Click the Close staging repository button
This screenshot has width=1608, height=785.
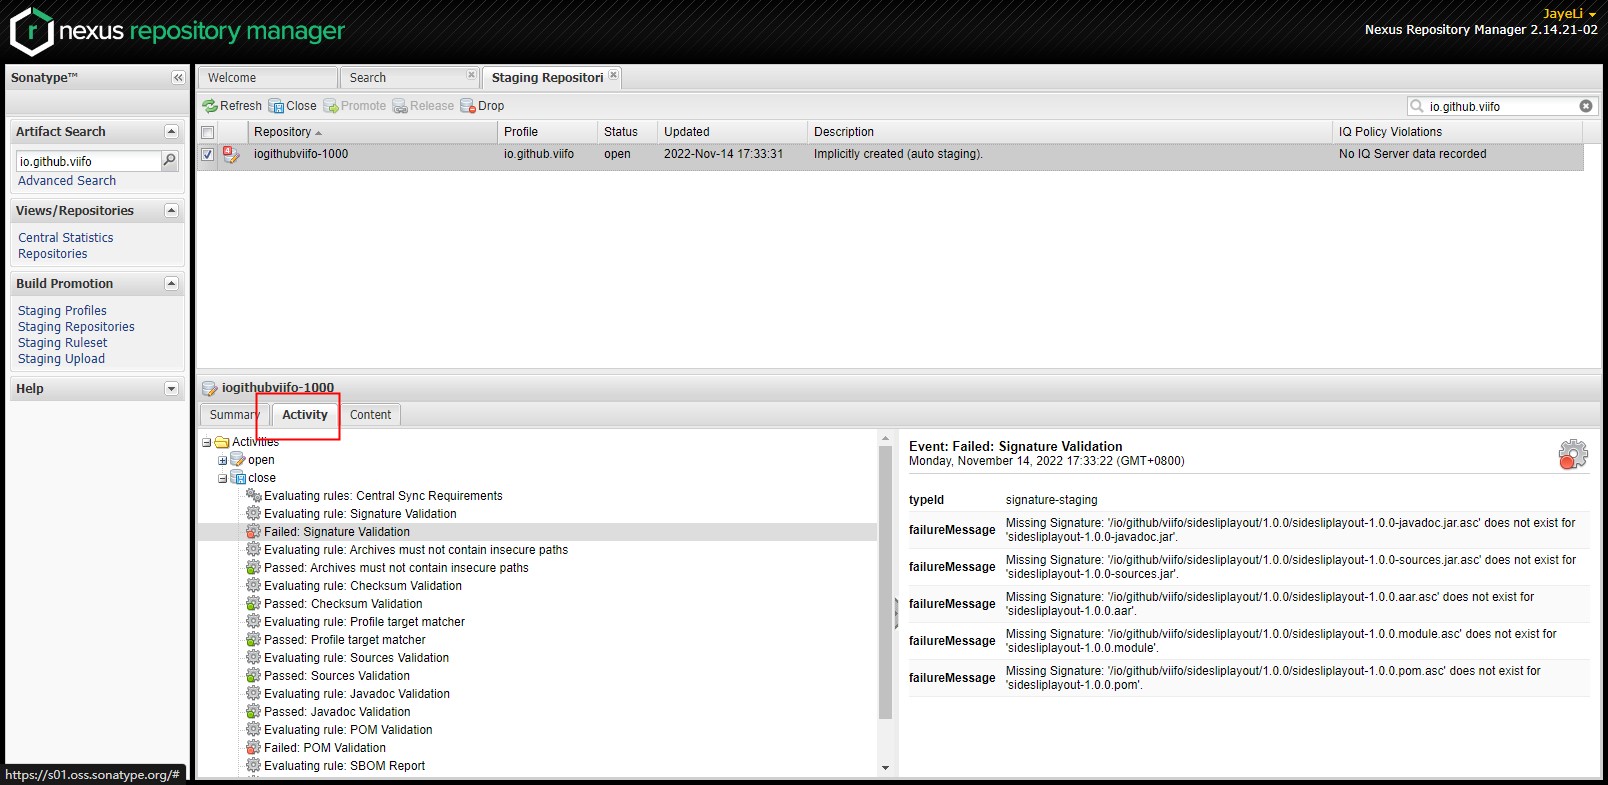(x=292, y=106)
